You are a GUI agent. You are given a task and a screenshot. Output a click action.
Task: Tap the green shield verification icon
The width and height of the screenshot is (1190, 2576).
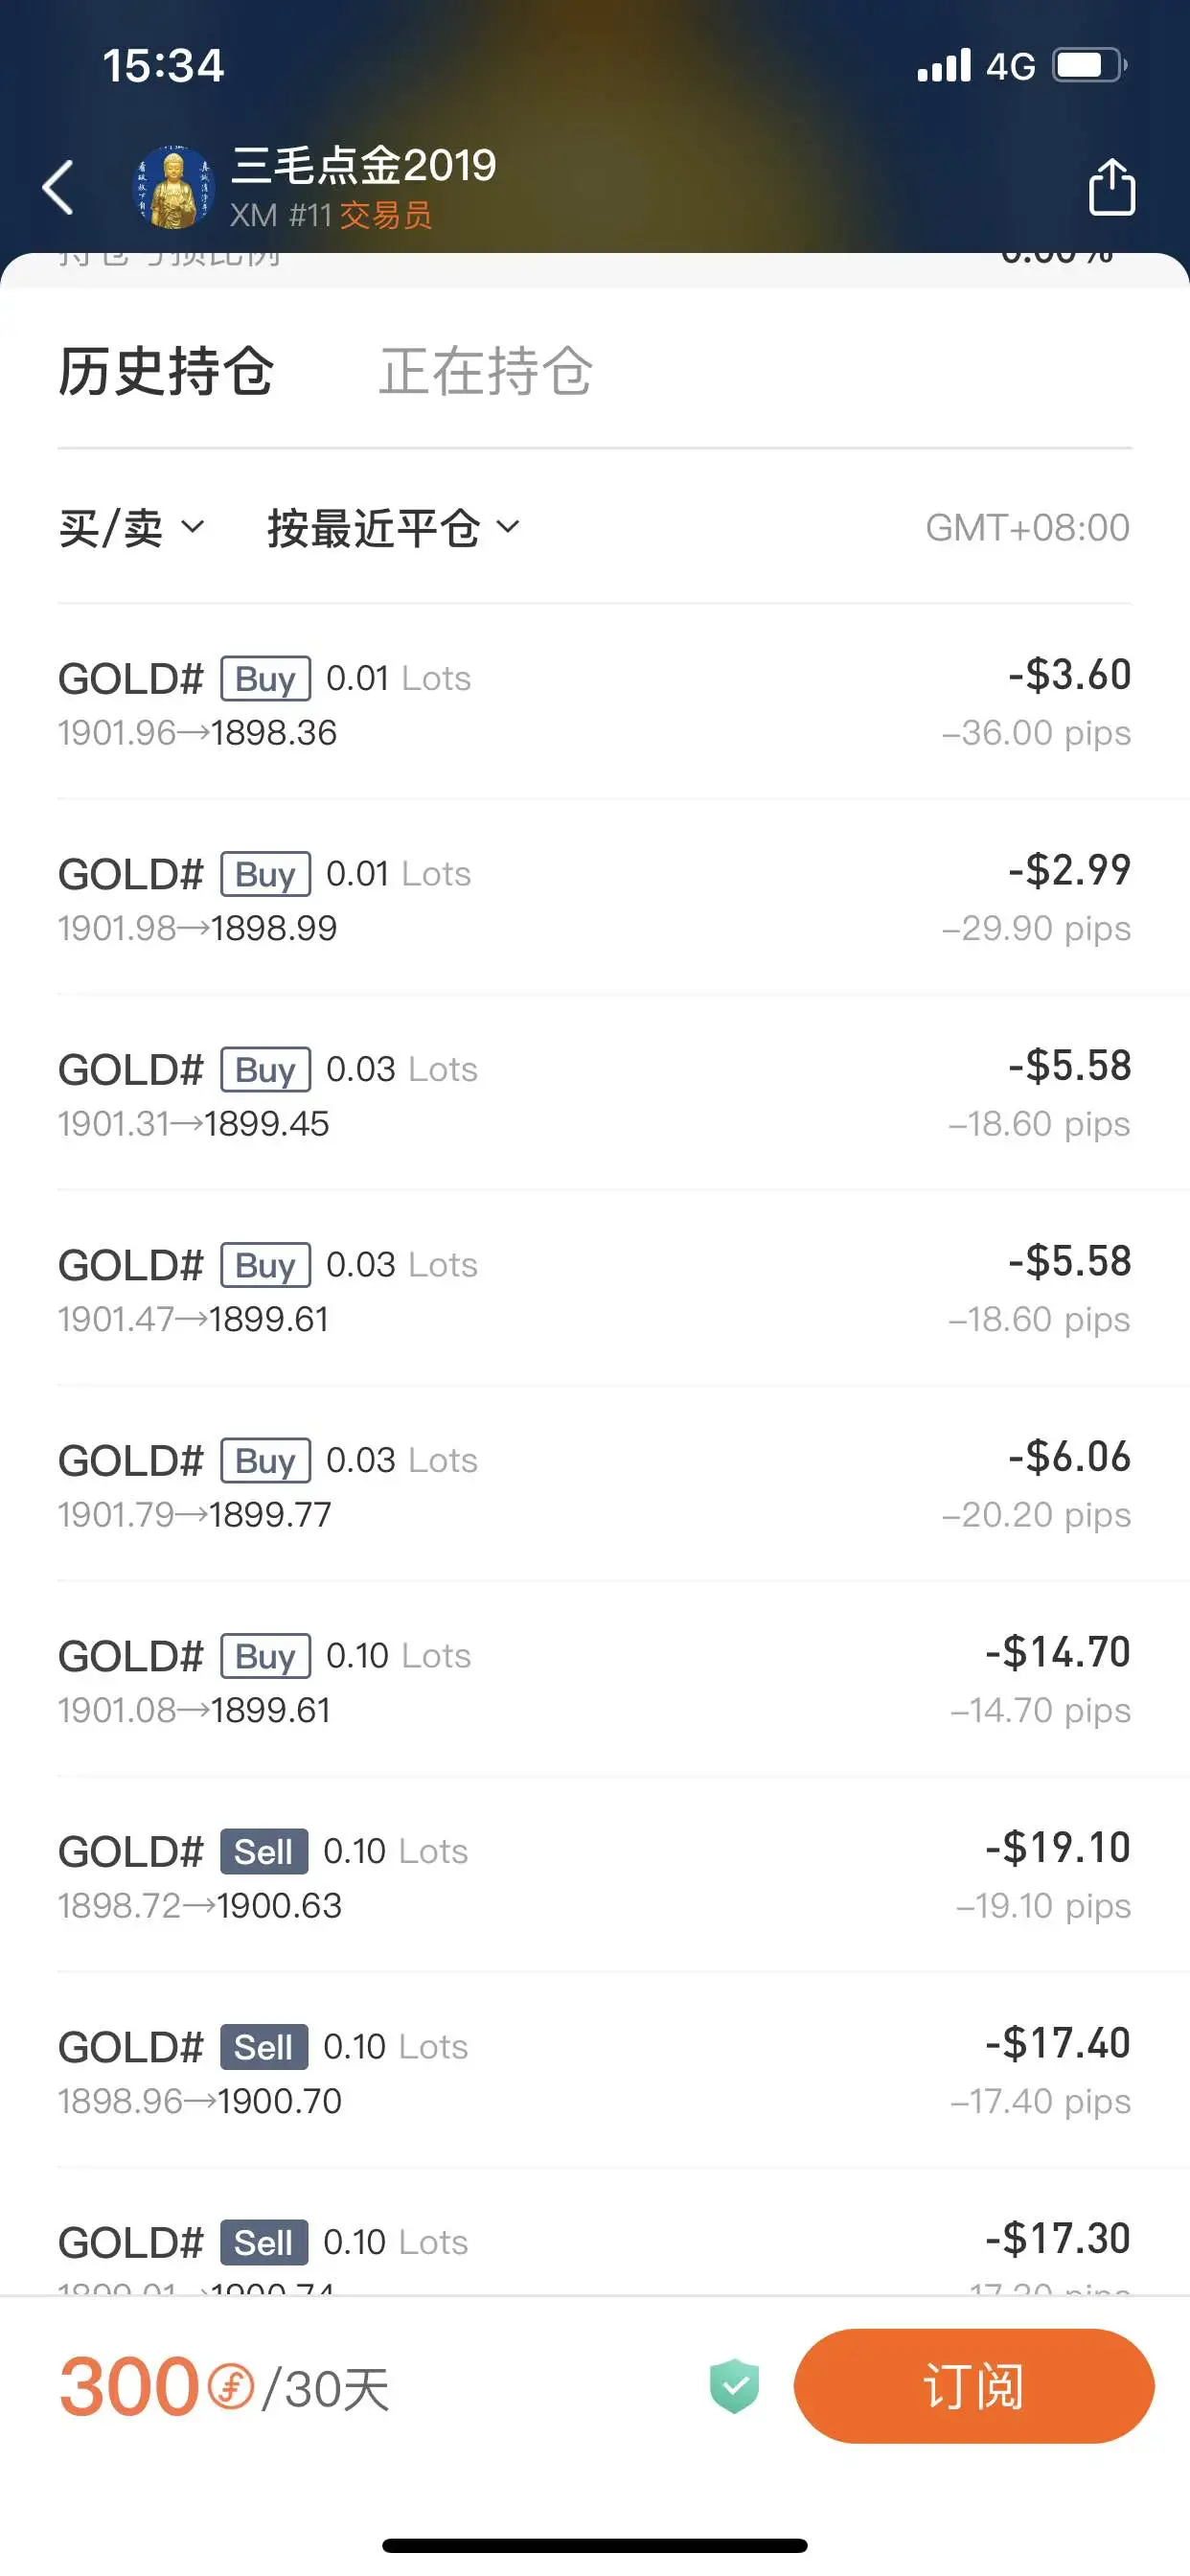pyautogui.click(x=734, y=2386)
